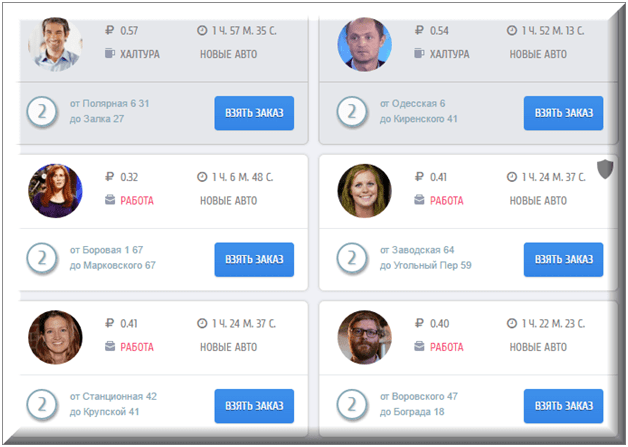The height and width of the screenshot is (447, 628).
Task: Click the shield icon on the Заводская order
Action: [605, 169]
